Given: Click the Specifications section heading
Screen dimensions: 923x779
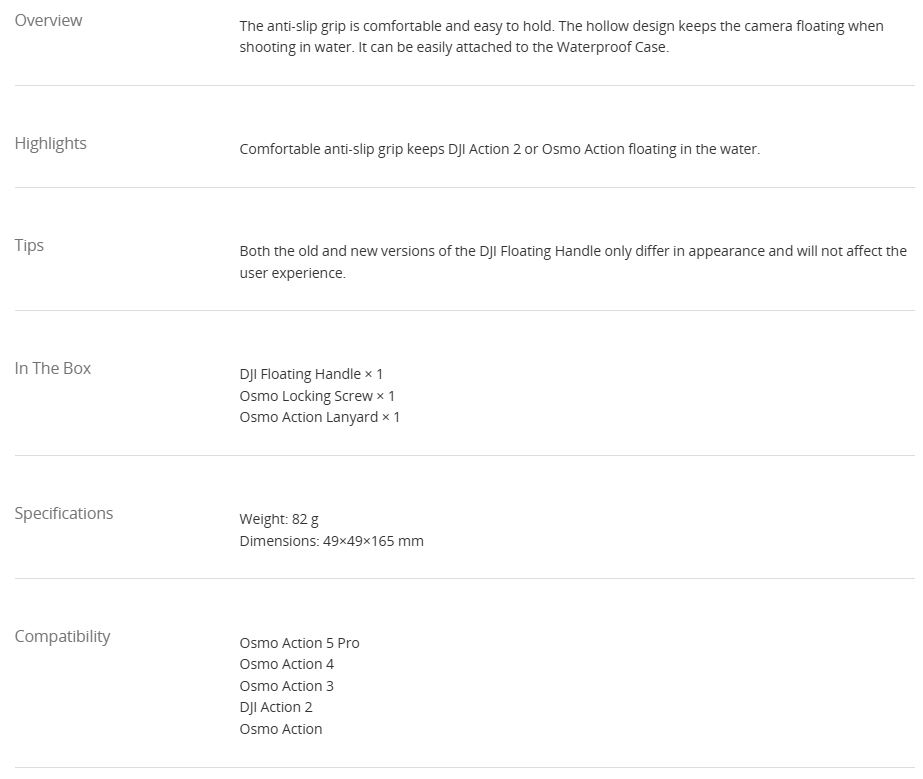Looking at the screenshot, I should pyautogui.click(x=63, y=513).
